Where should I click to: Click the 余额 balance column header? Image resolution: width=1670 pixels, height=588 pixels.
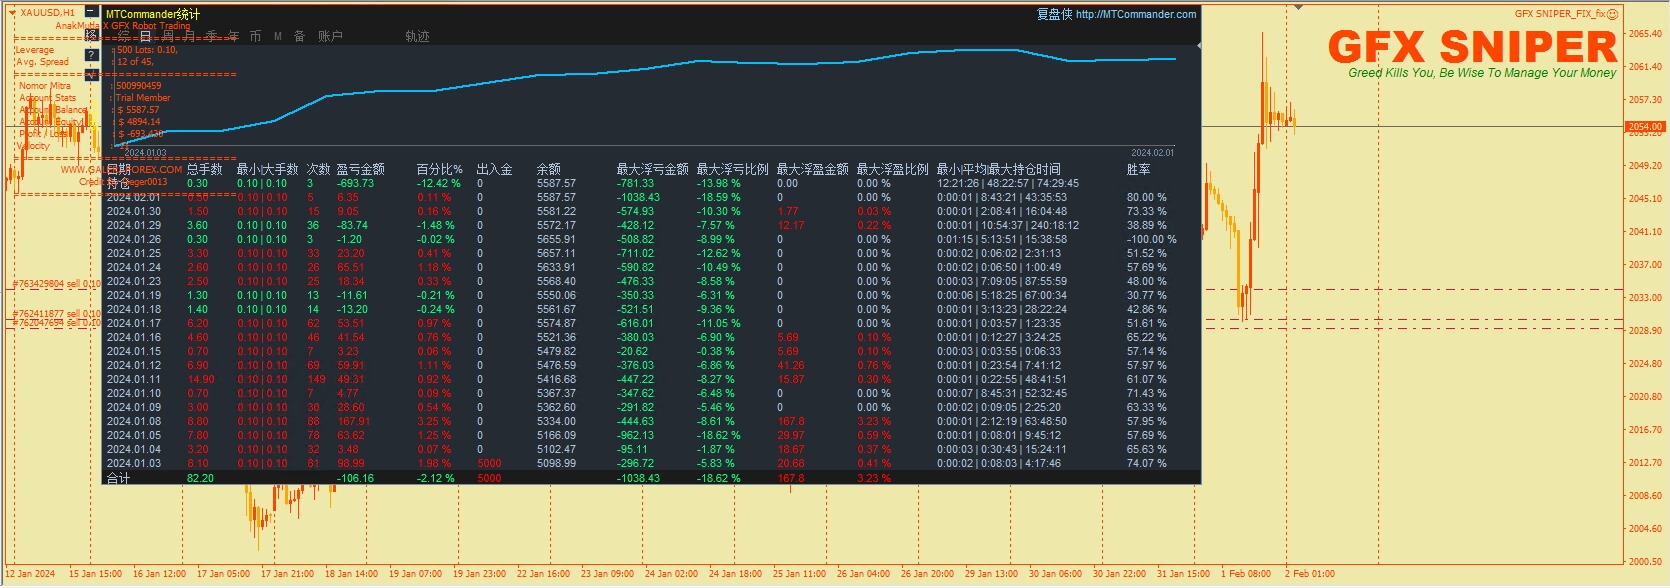tap(548, 169)
